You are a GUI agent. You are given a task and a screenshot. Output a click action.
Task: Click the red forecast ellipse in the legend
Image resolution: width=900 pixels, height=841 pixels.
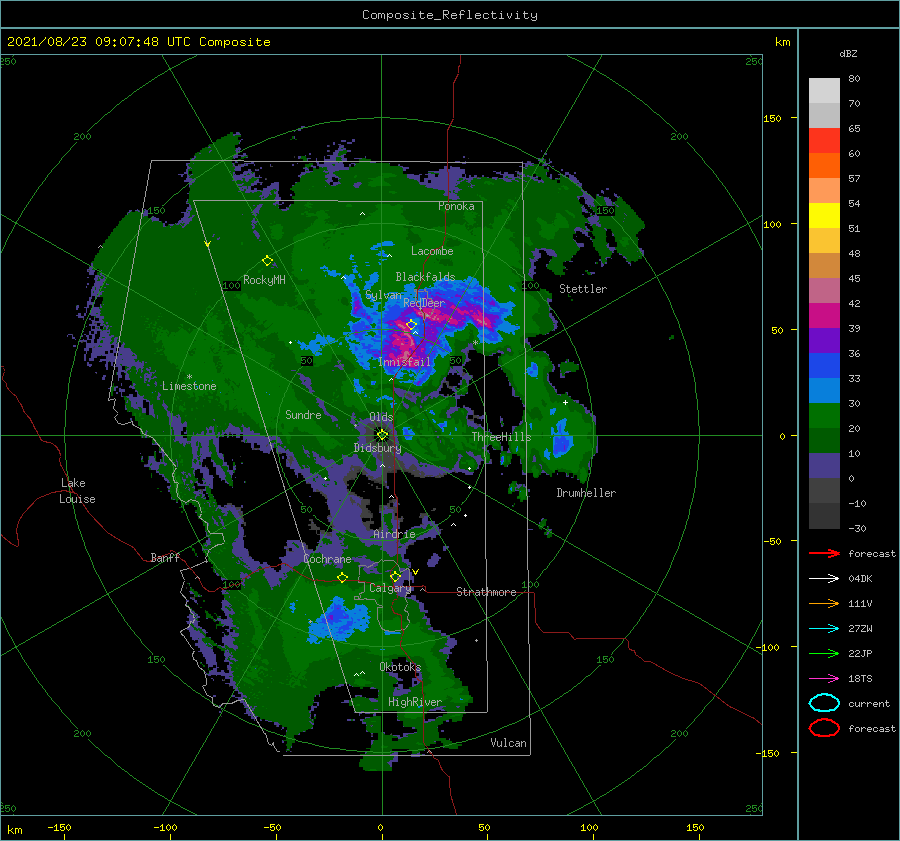tap(824, 728)
